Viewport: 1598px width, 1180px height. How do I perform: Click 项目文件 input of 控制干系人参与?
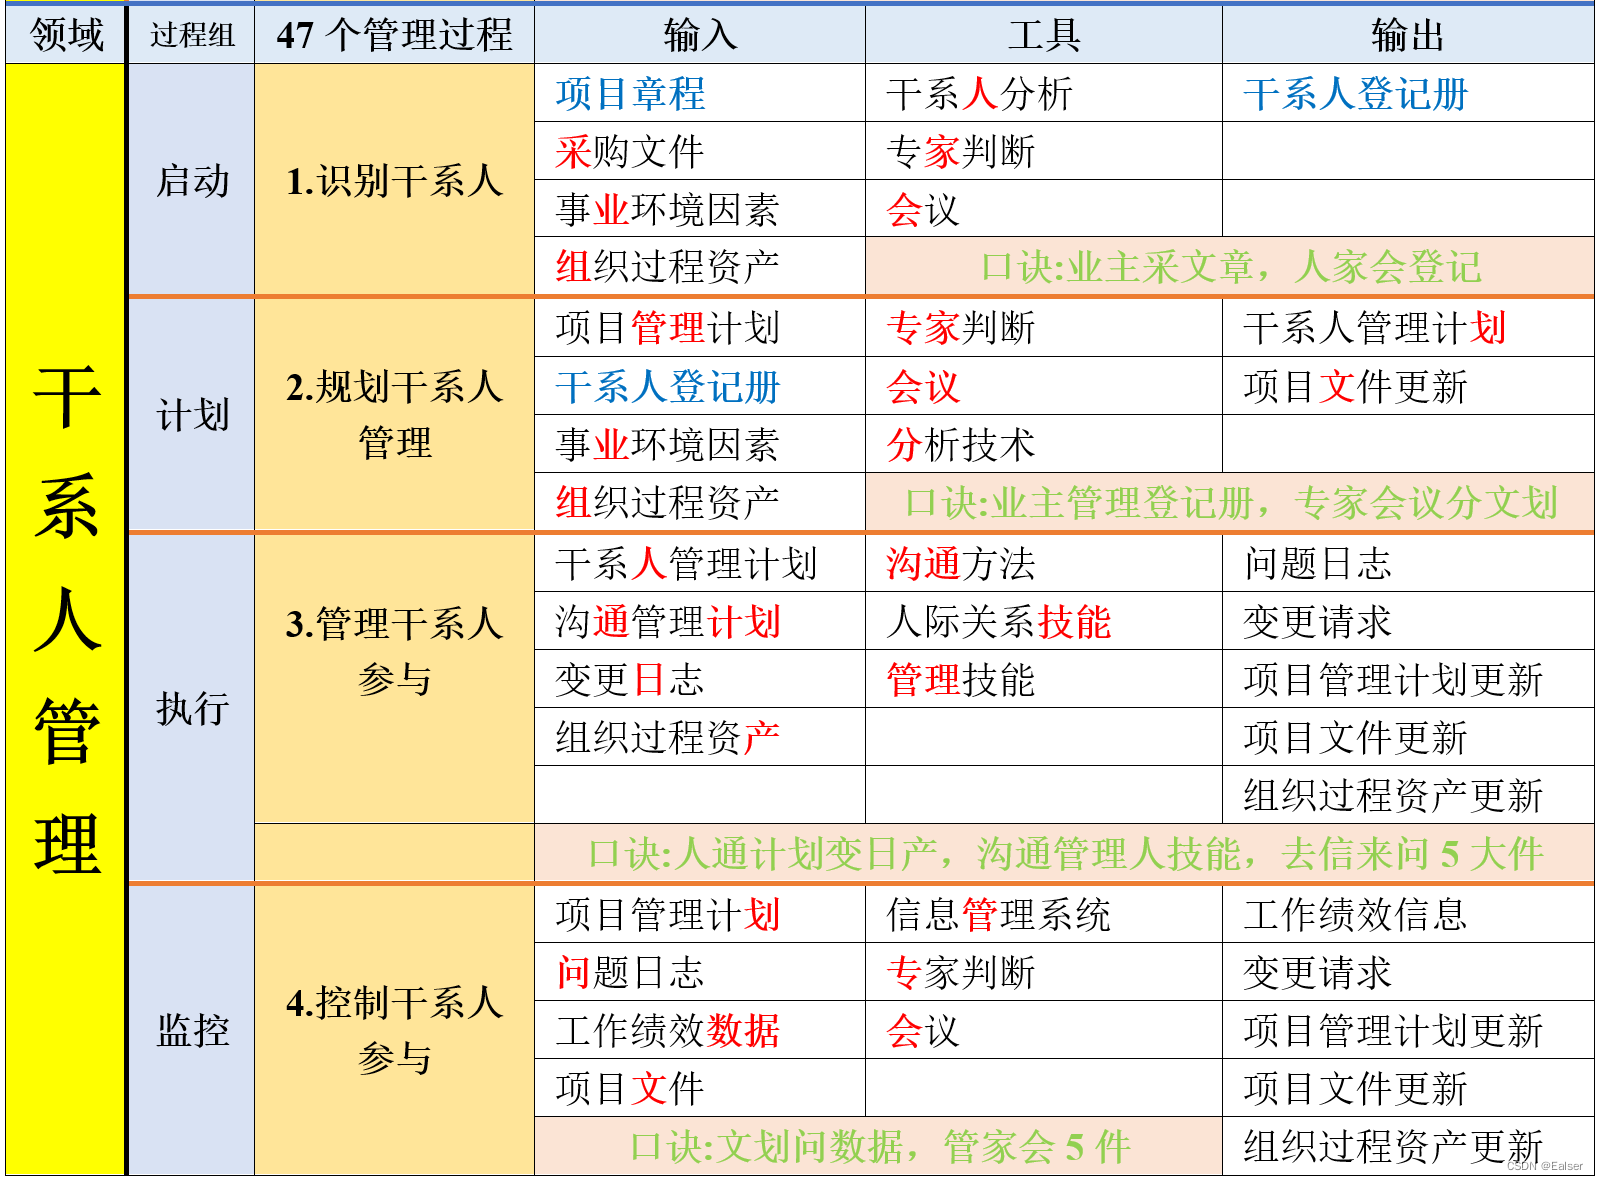coord(700,1088)
